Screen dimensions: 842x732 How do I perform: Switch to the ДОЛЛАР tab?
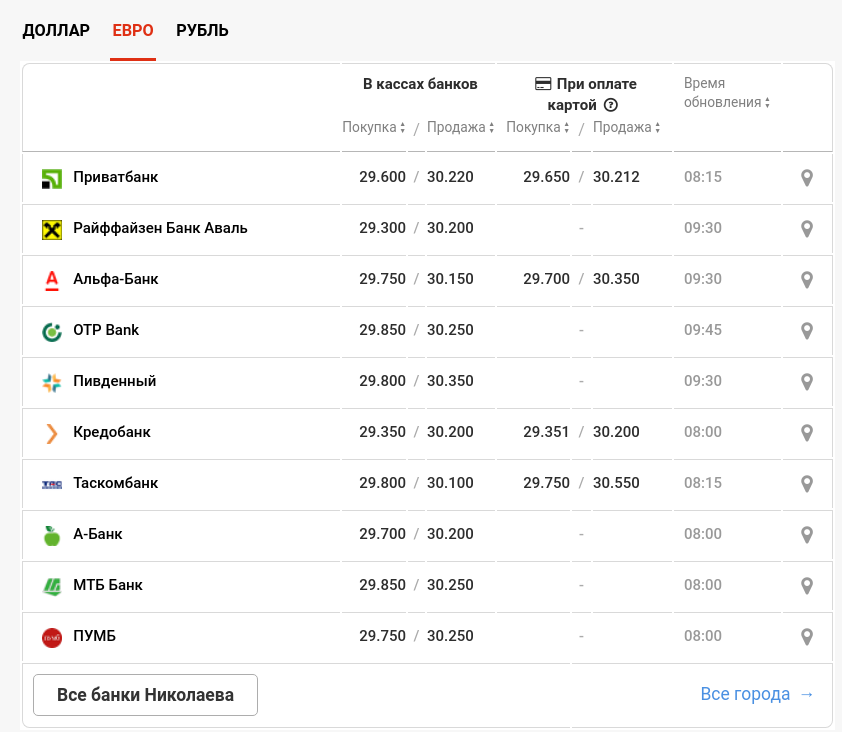[56, 30]
